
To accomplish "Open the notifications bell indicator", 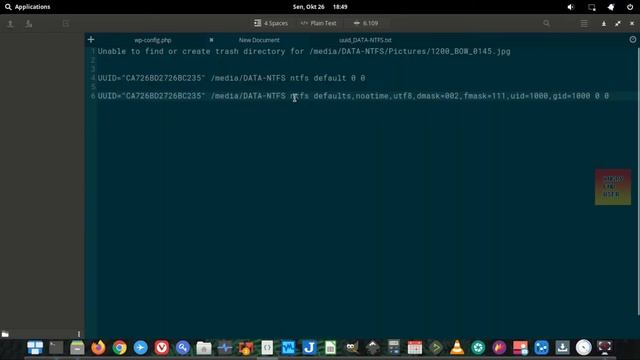I will tap(611, 7).
